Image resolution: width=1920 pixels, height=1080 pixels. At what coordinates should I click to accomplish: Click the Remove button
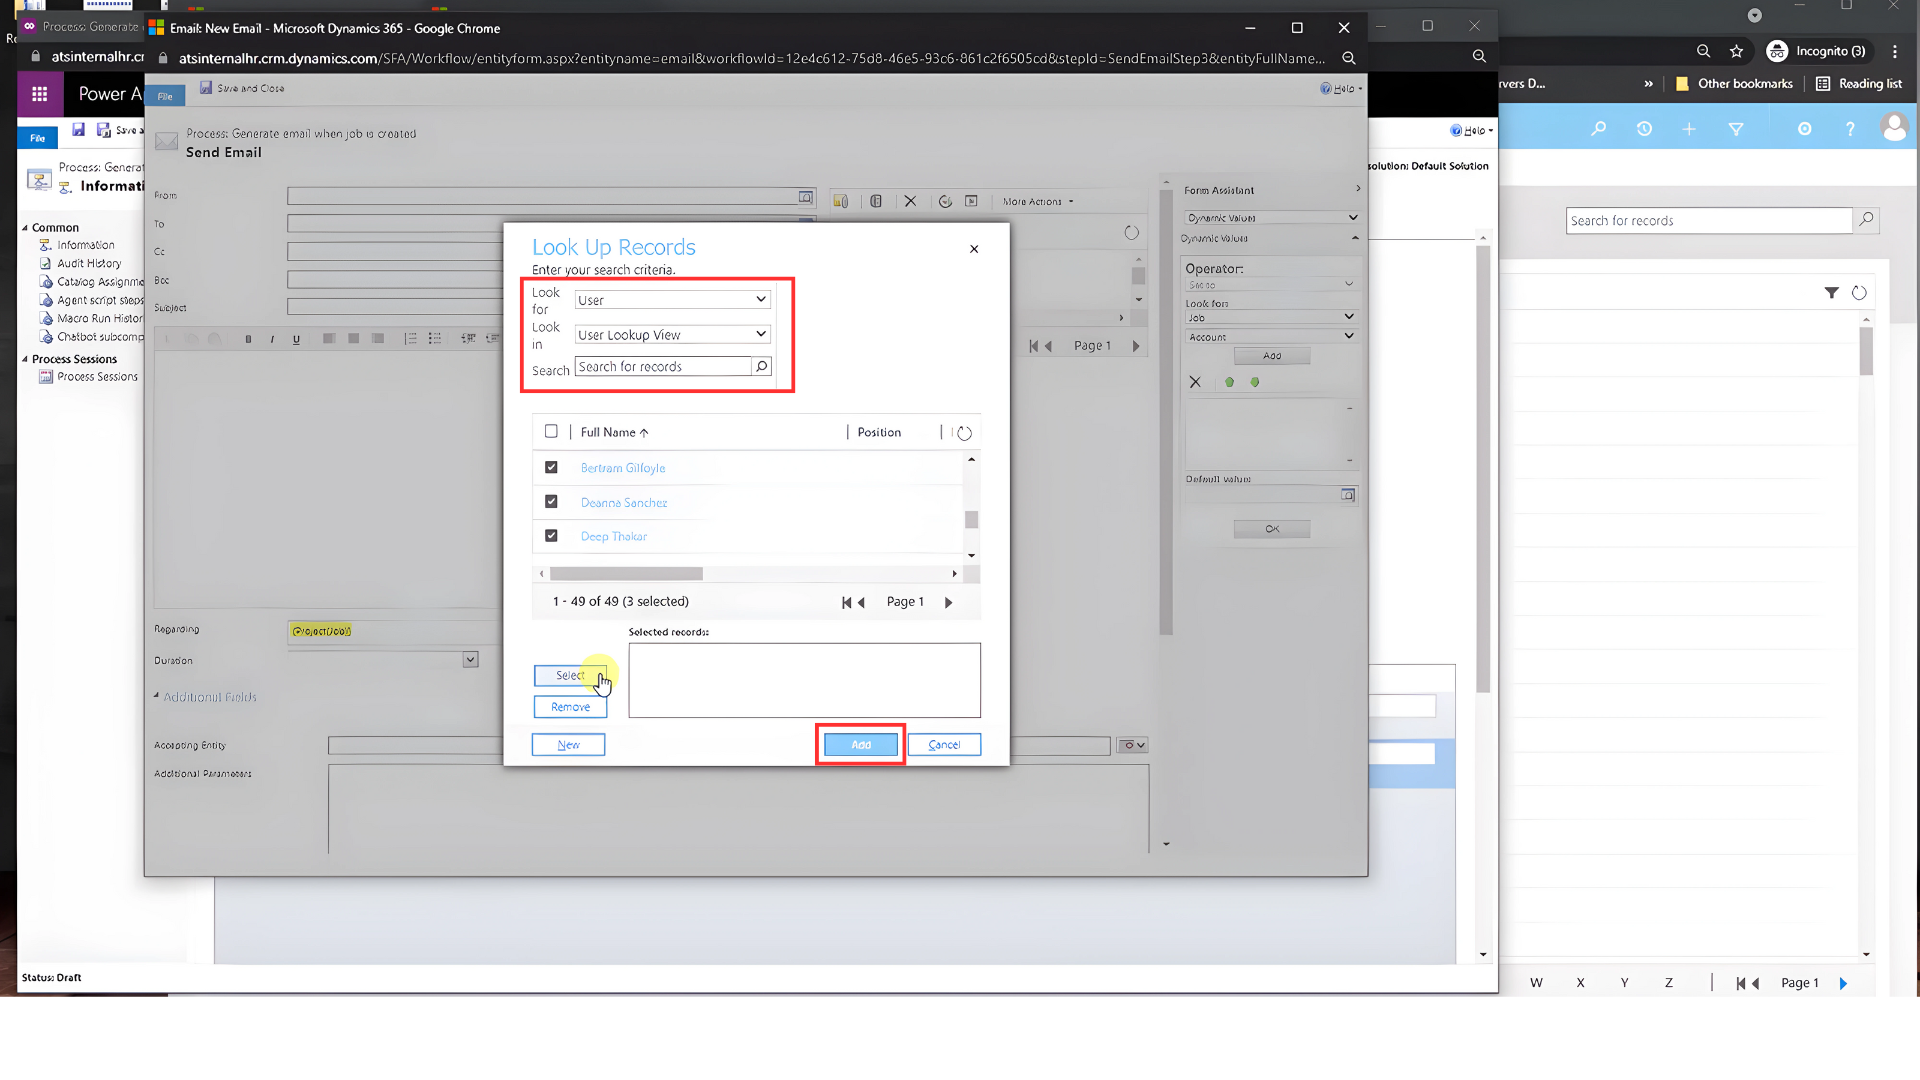coord(570,707)
